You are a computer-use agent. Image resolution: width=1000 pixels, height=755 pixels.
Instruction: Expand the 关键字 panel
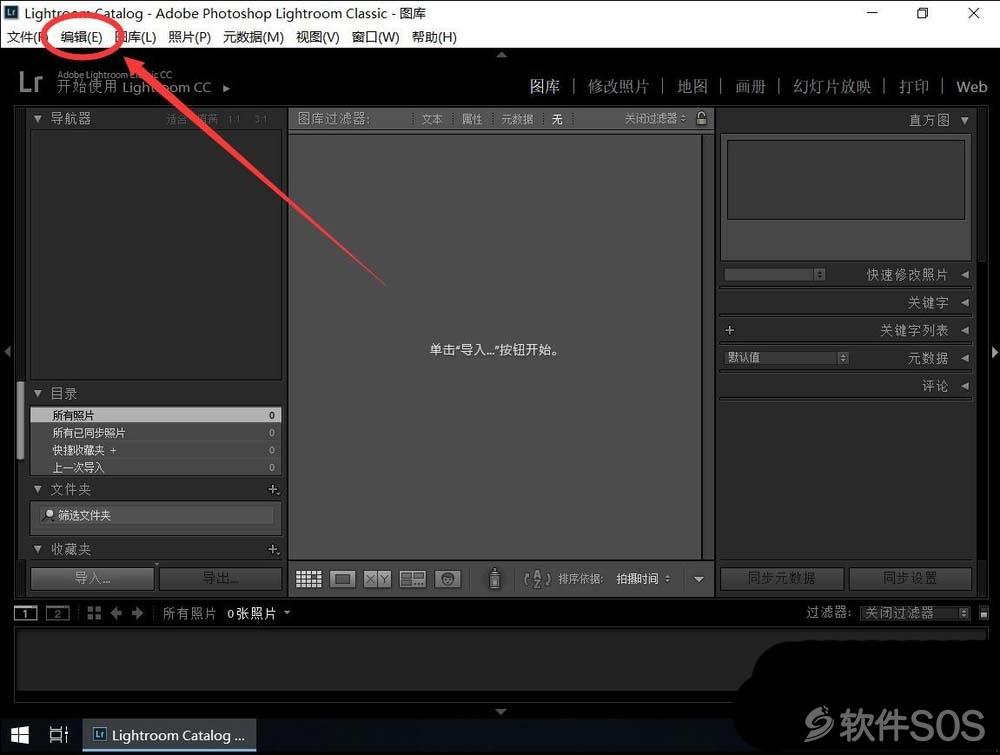(x=965, y=302)
